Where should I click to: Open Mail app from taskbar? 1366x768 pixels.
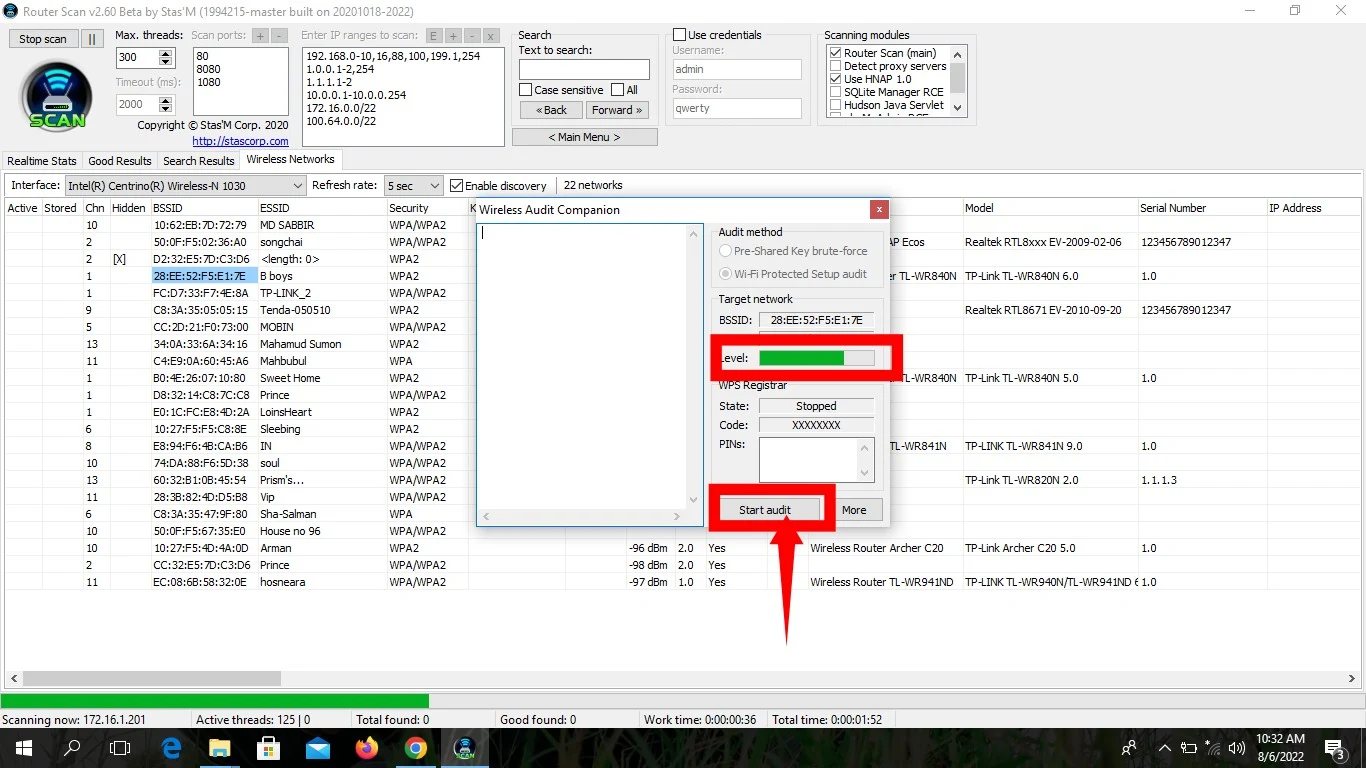[x=318, y=748]
